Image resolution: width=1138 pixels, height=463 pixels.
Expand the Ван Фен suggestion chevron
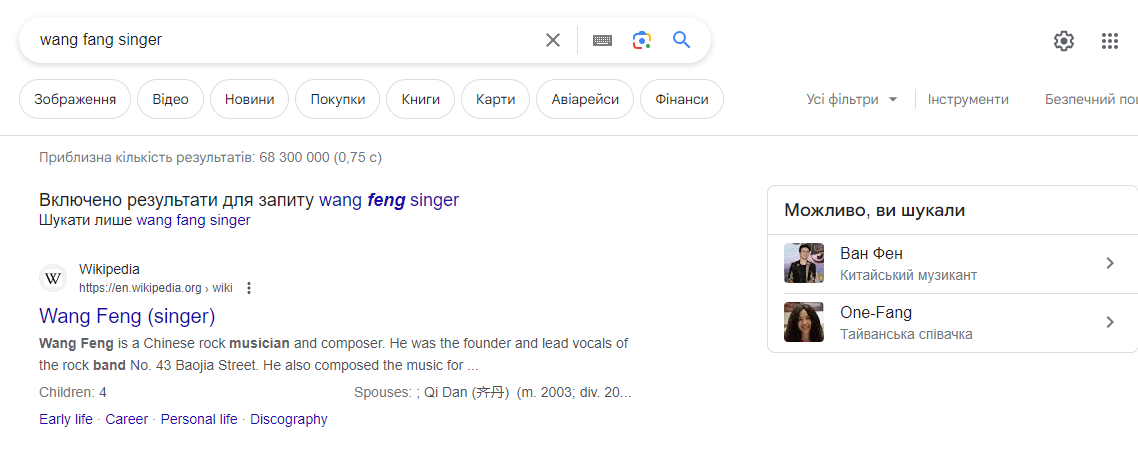(x=1109, y=263)
